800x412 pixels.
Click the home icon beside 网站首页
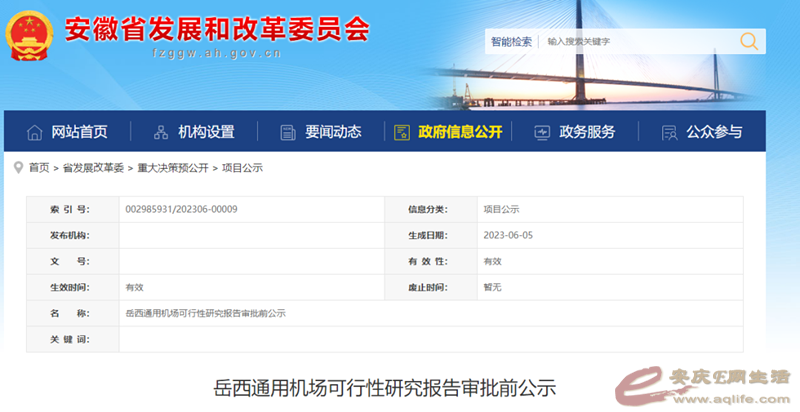tap(35, 132)
